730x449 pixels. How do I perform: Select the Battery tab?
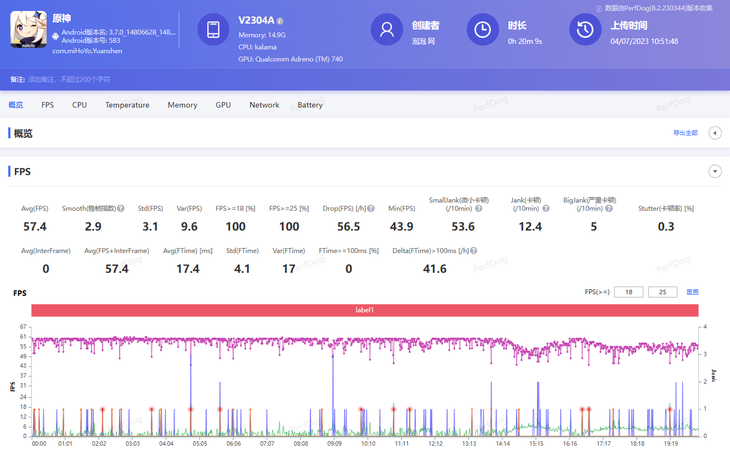coord(310,105)
